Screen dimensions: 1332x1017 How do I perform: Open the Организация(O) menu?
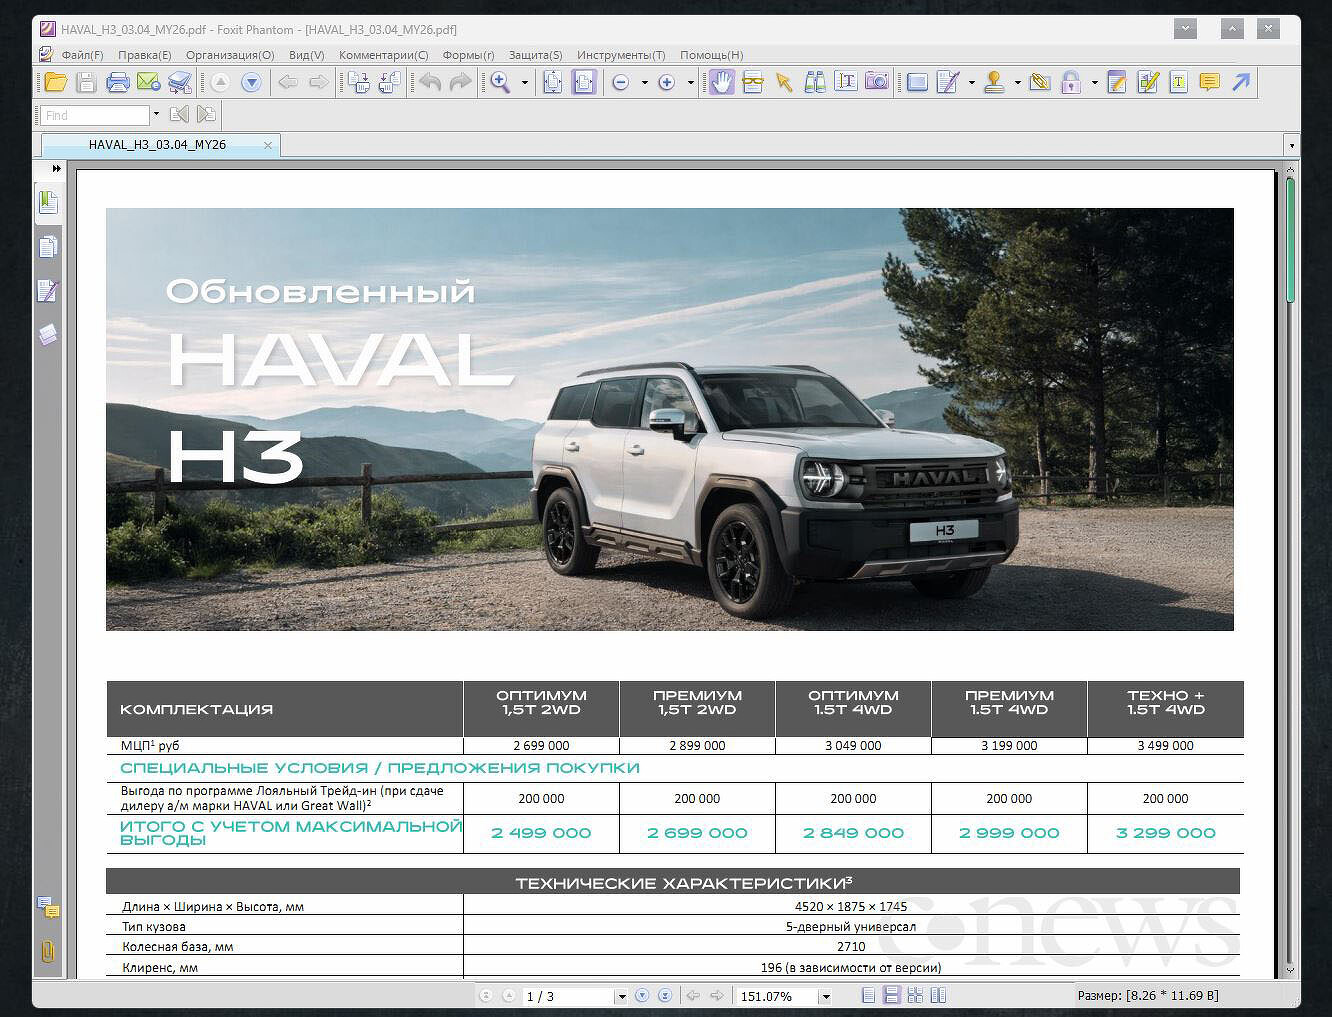230,55
